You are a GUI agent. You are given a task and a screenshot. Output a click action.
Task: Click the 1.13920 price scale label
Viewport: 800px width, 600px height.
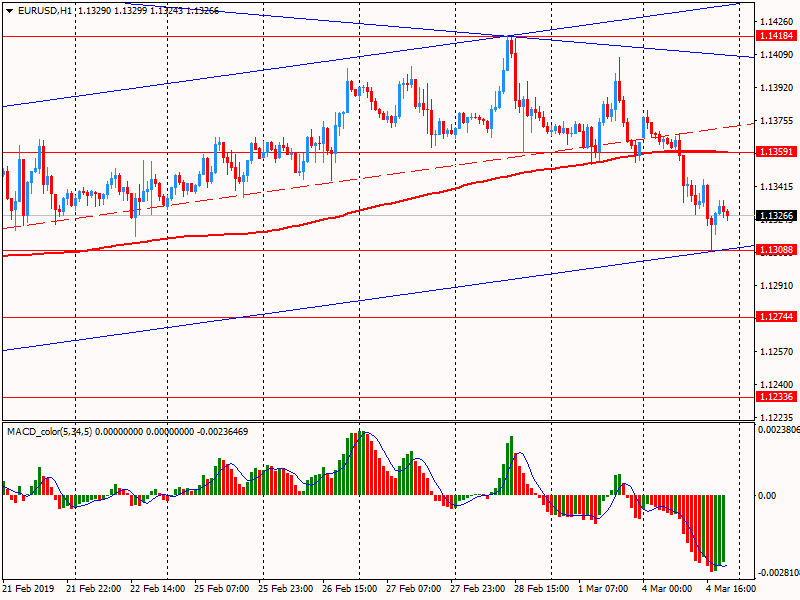pyautogui.click(x=776, y=87)
